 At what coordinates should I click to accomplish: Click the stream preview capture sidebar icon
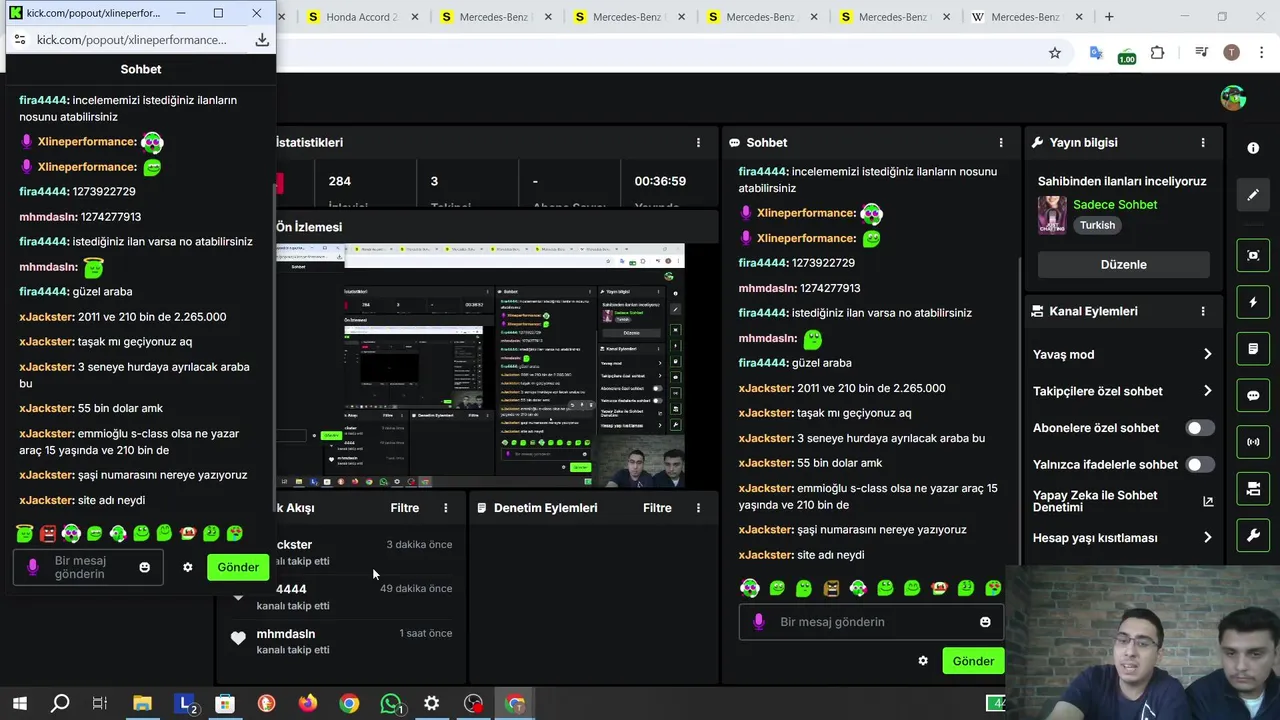tap(1253, 255)
